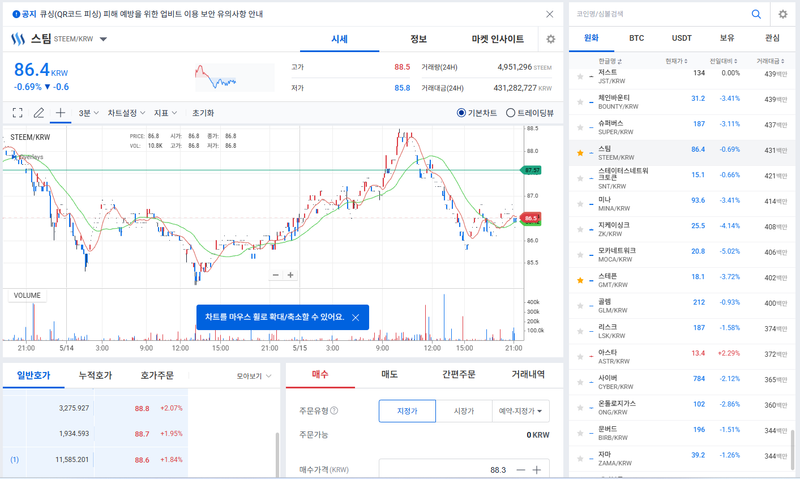Click the green 87.57 price marker
The height and width of the screenshot is (479, 800).
pyautogui.click(x=531, y=170)
